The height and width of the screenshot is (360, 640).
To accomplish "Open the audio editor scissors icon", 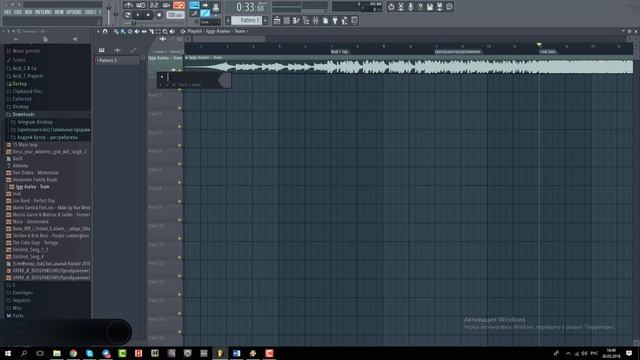I will coord(401,7).
